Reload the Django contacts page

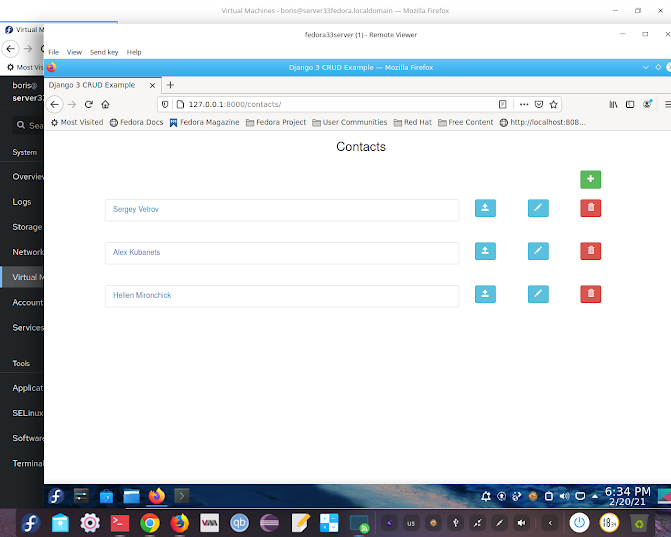pyautogui.click(x=89, y=104)
